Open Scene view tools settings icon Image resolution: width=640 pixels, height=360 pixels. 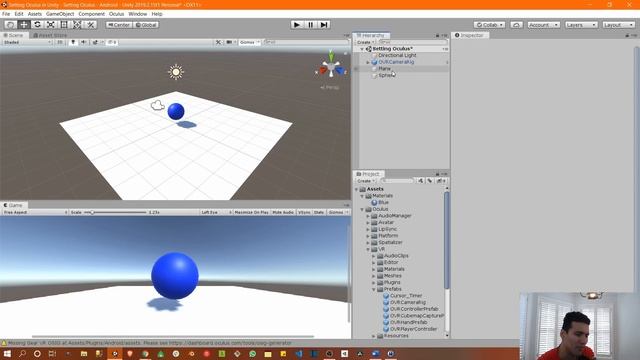coord(219,42)
